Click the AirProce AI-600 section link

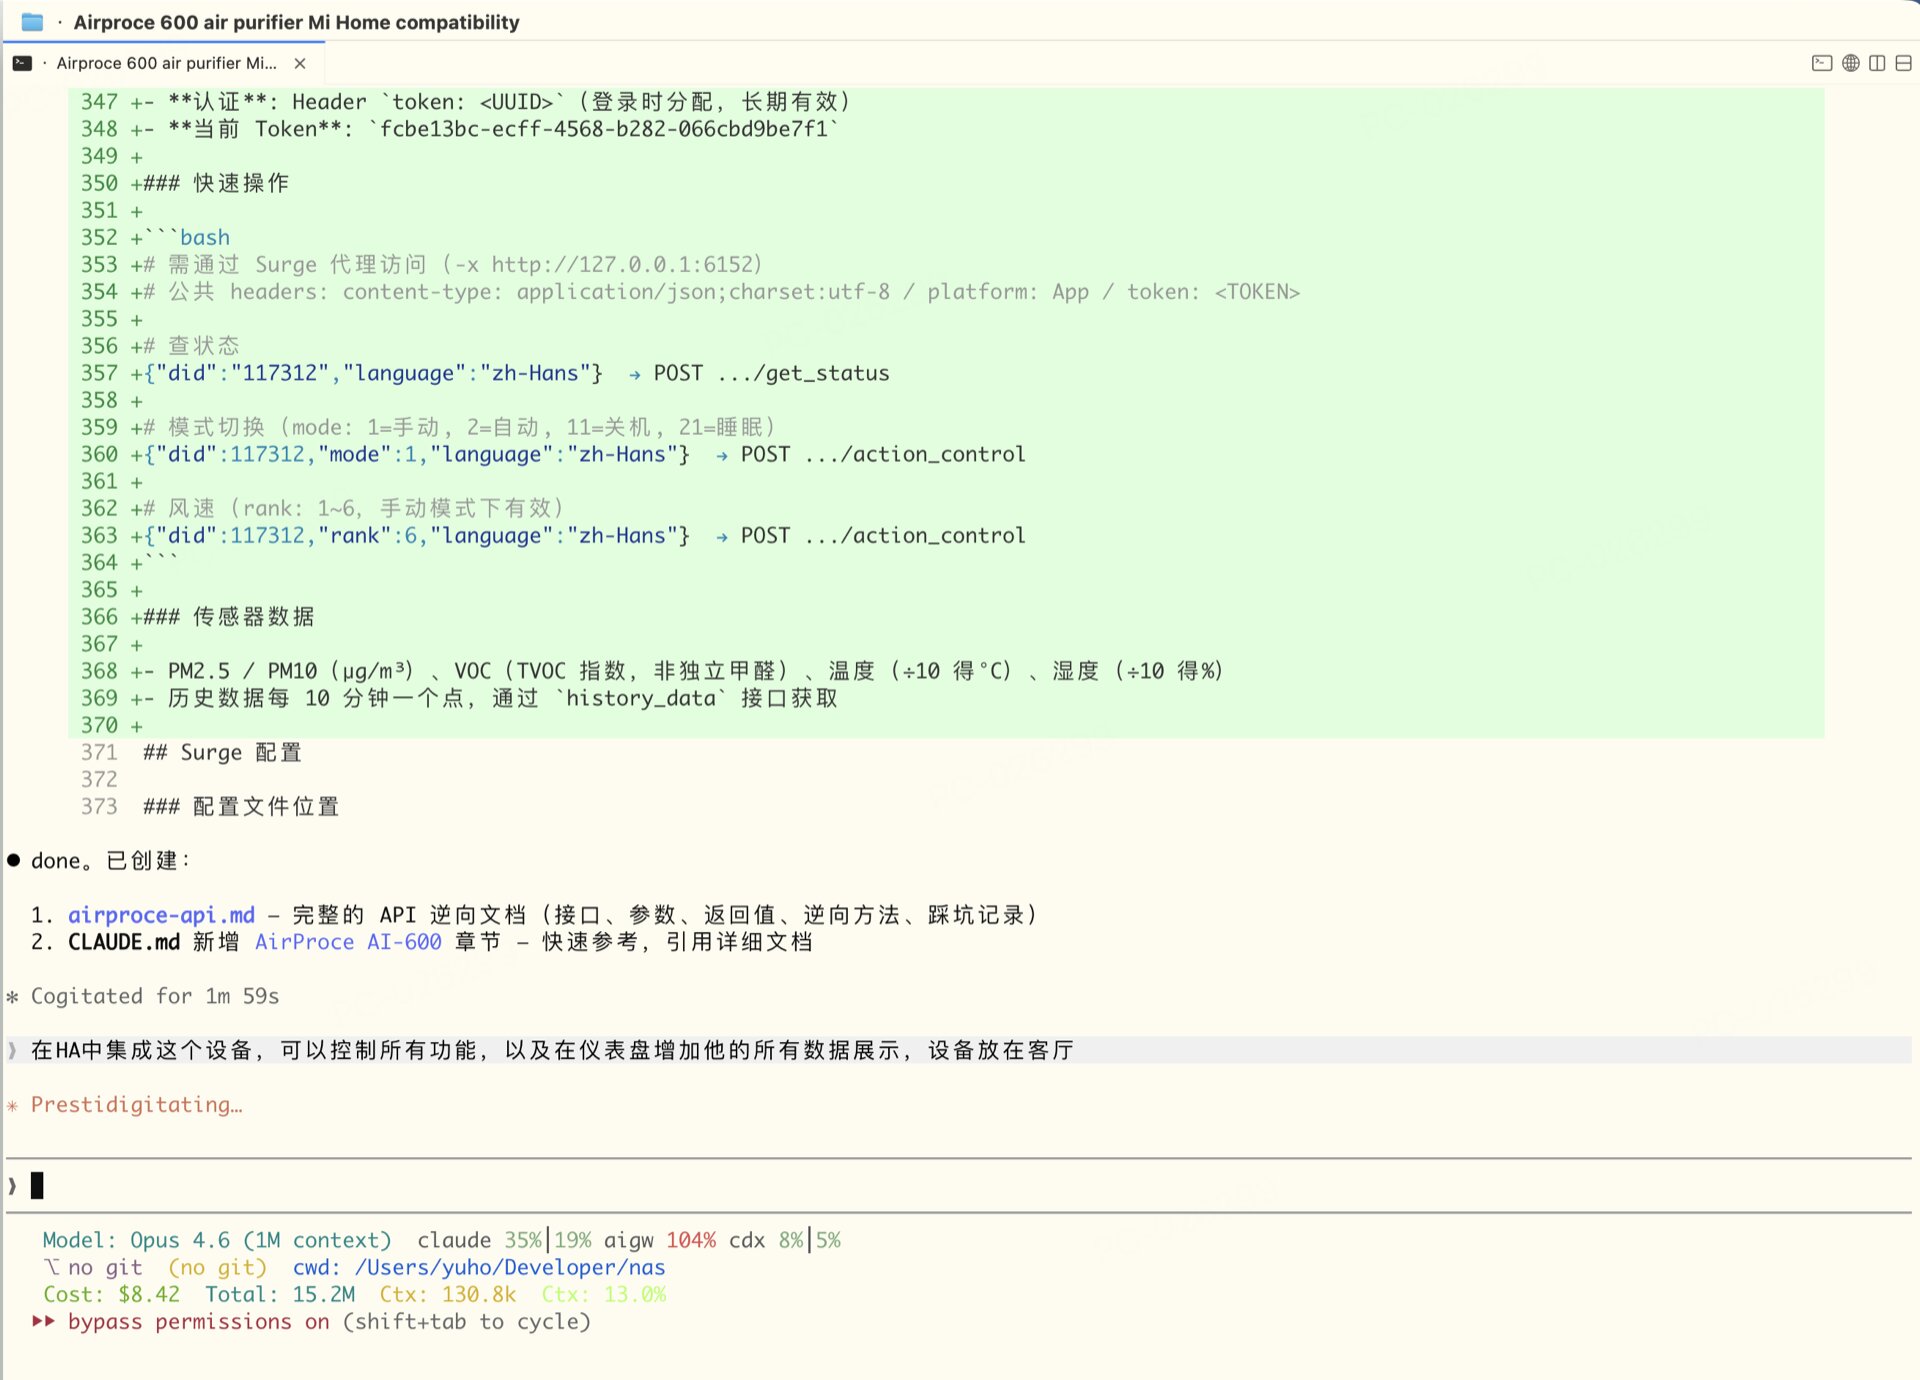click(348, 942)
